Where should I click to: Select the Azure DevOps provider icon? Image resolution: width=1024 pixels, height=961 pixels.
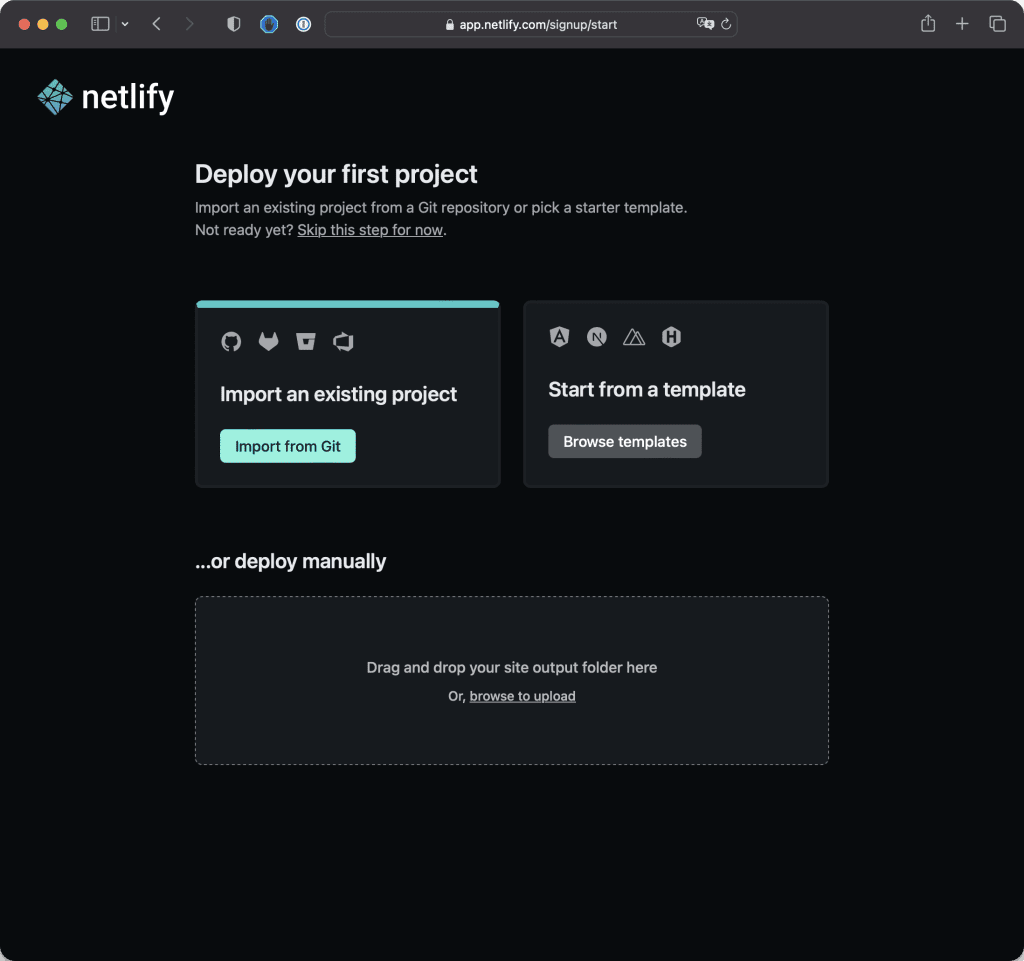343,341
